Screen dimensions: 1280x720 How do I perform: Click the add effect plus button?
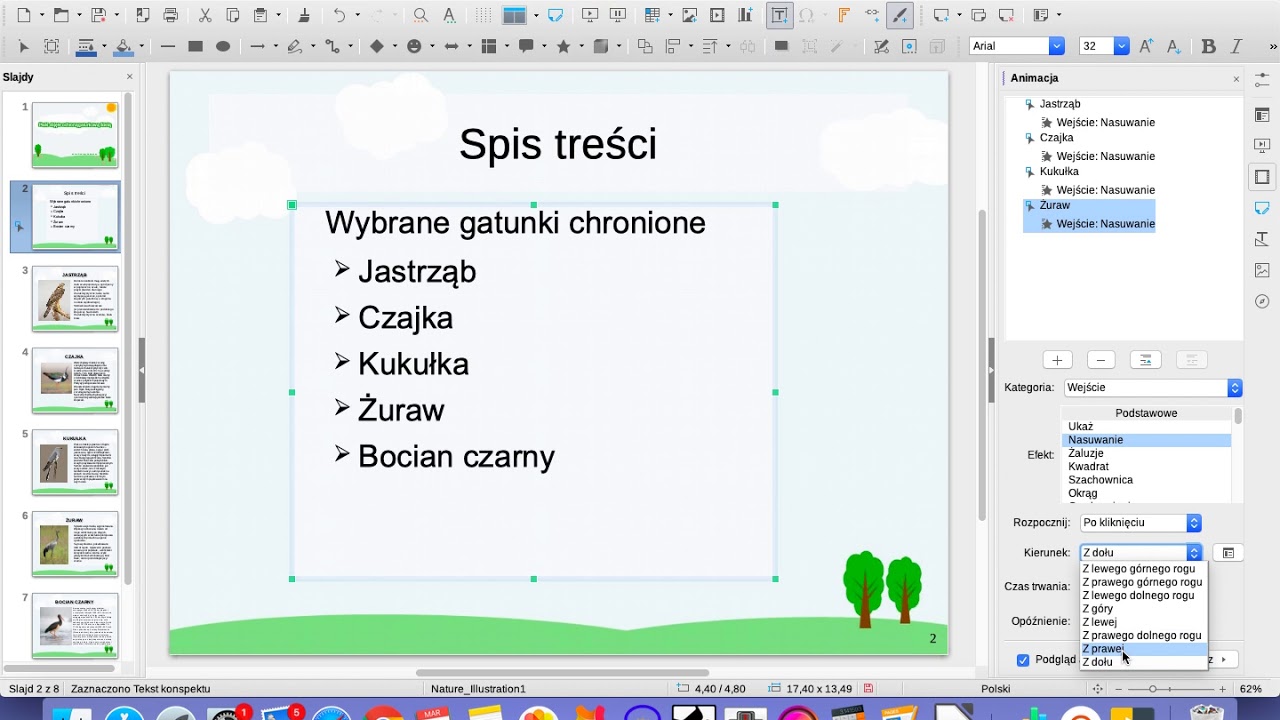[1057, 360]
